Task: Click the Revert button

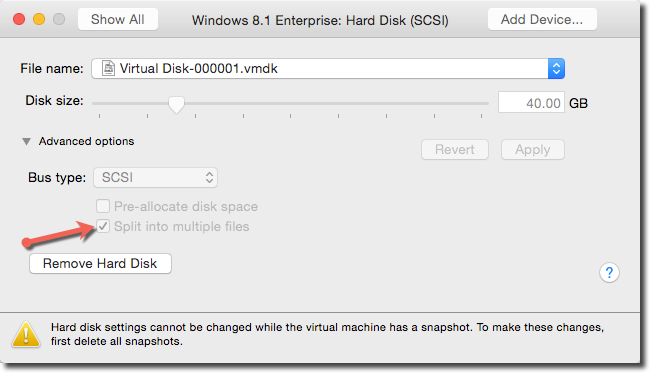Action: tap(455, 150)
